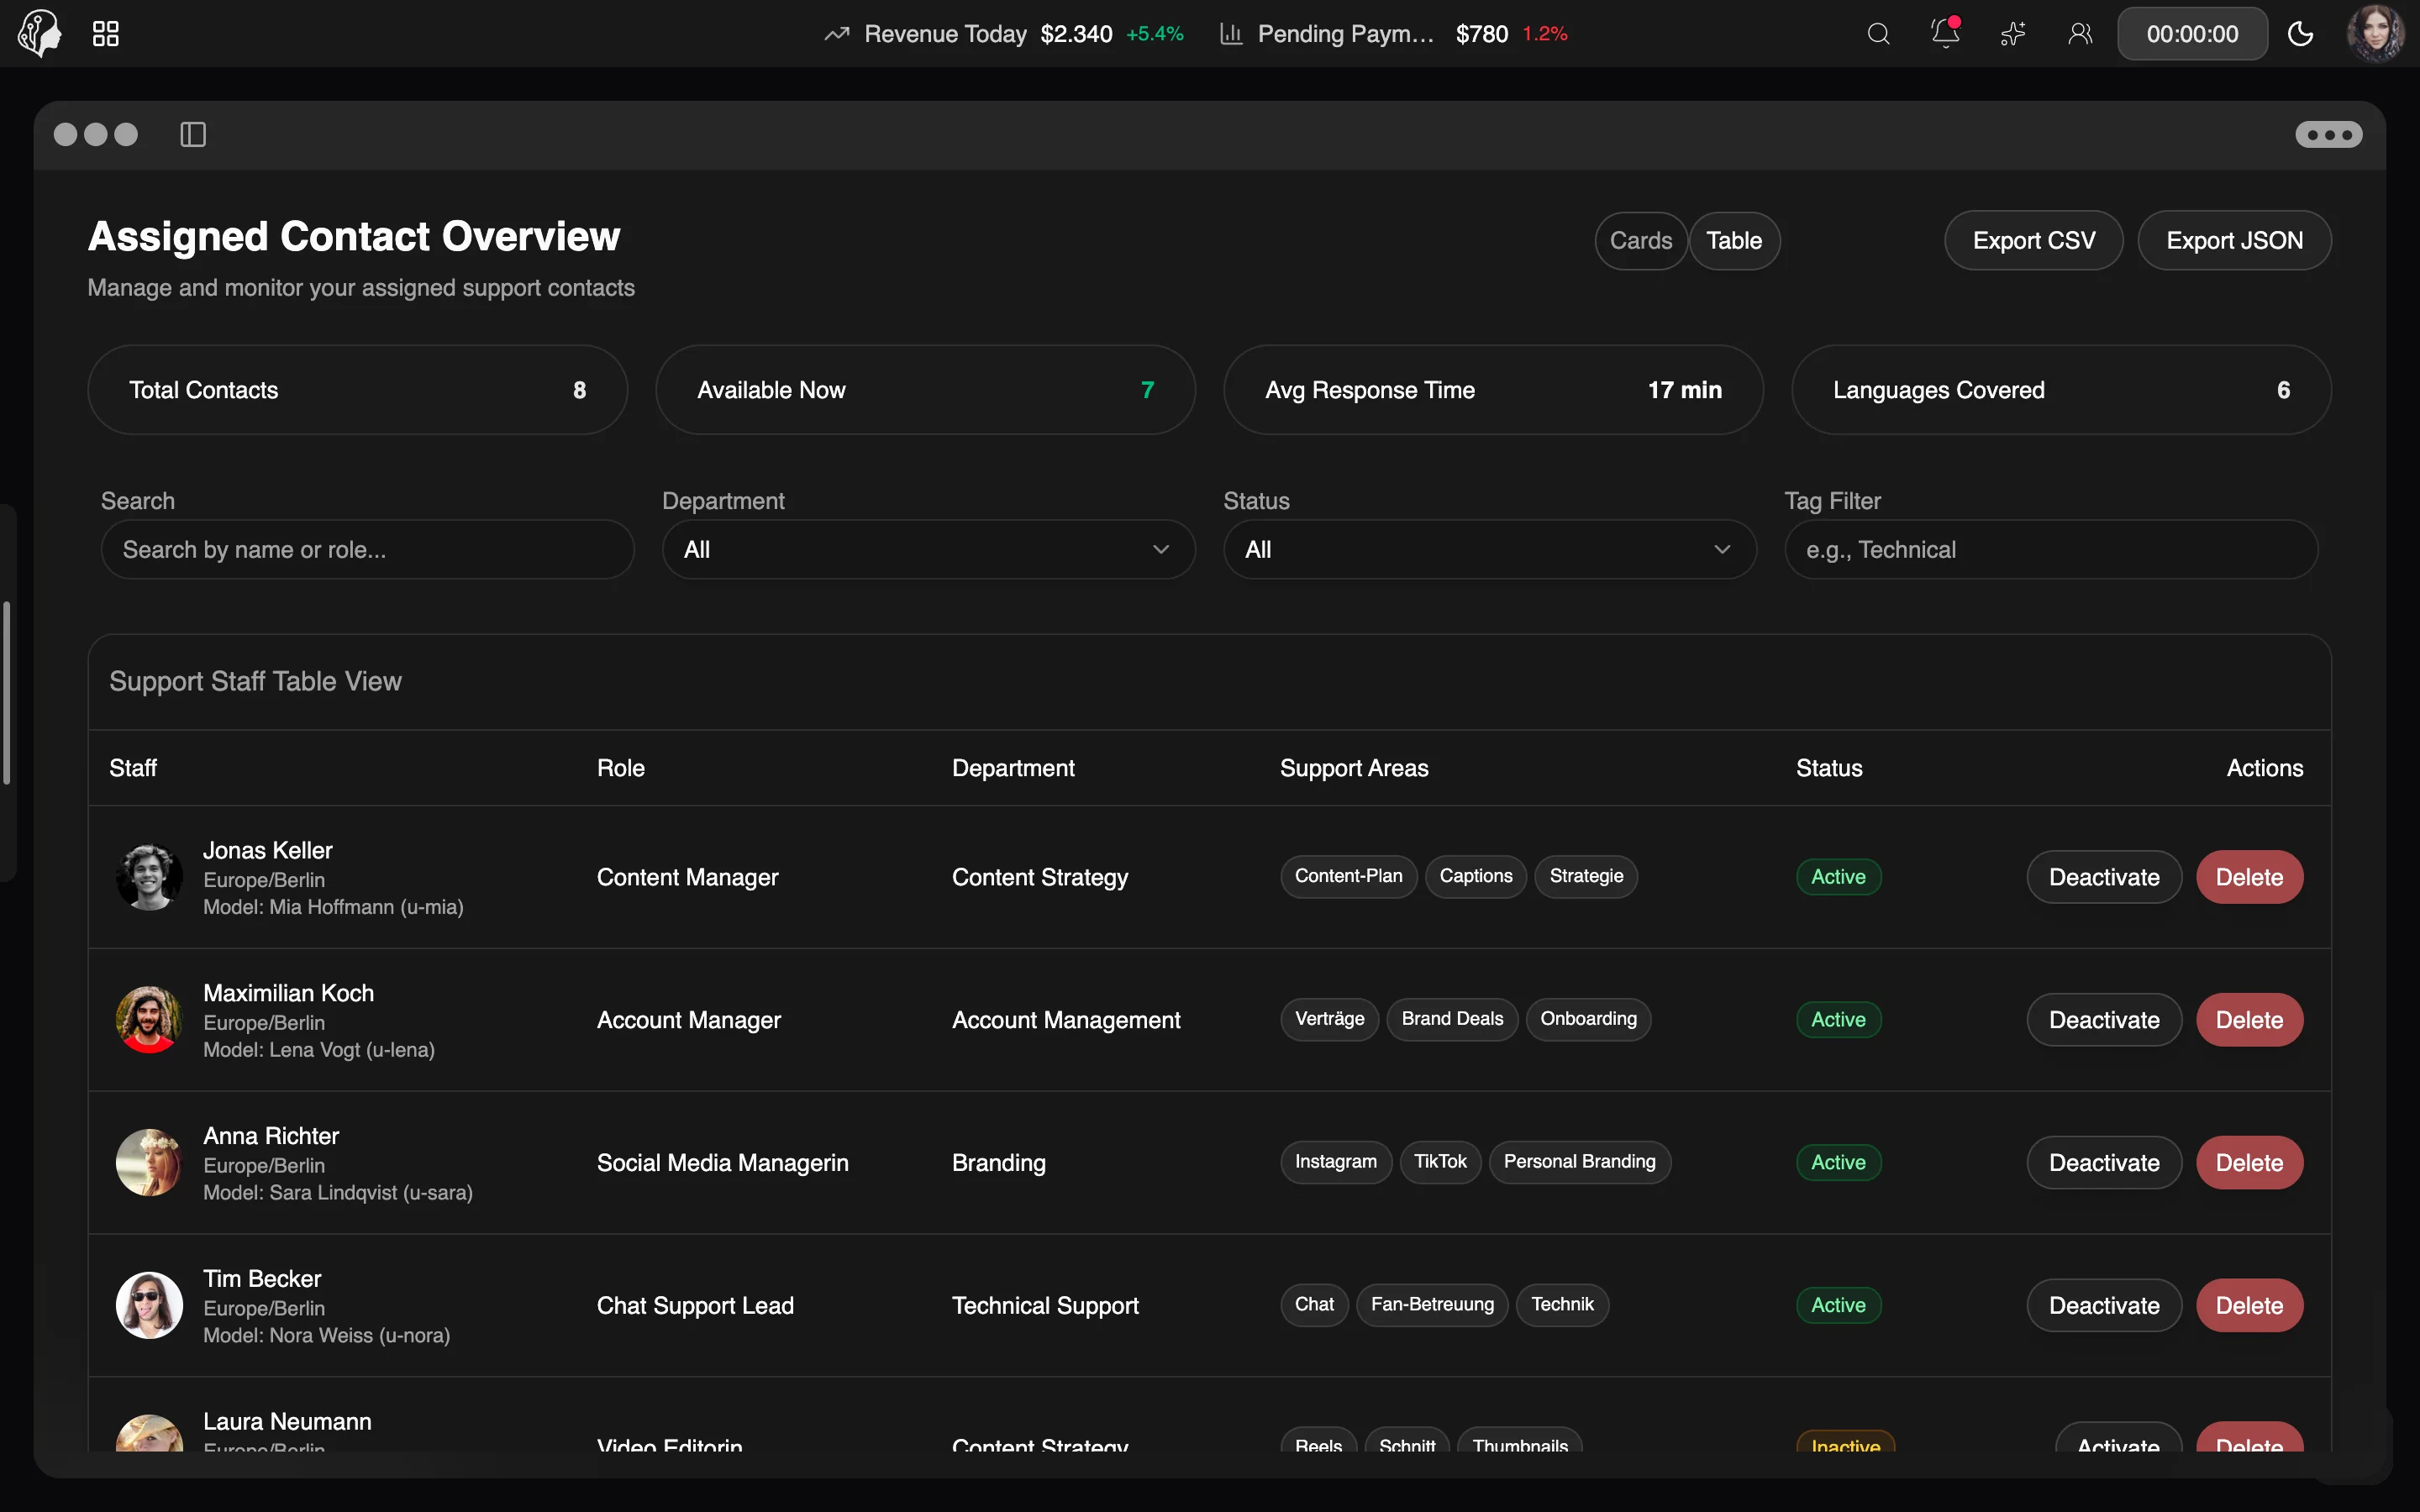
Task: Open the window three-dot options menu
Action: (x=2328, y=134)
